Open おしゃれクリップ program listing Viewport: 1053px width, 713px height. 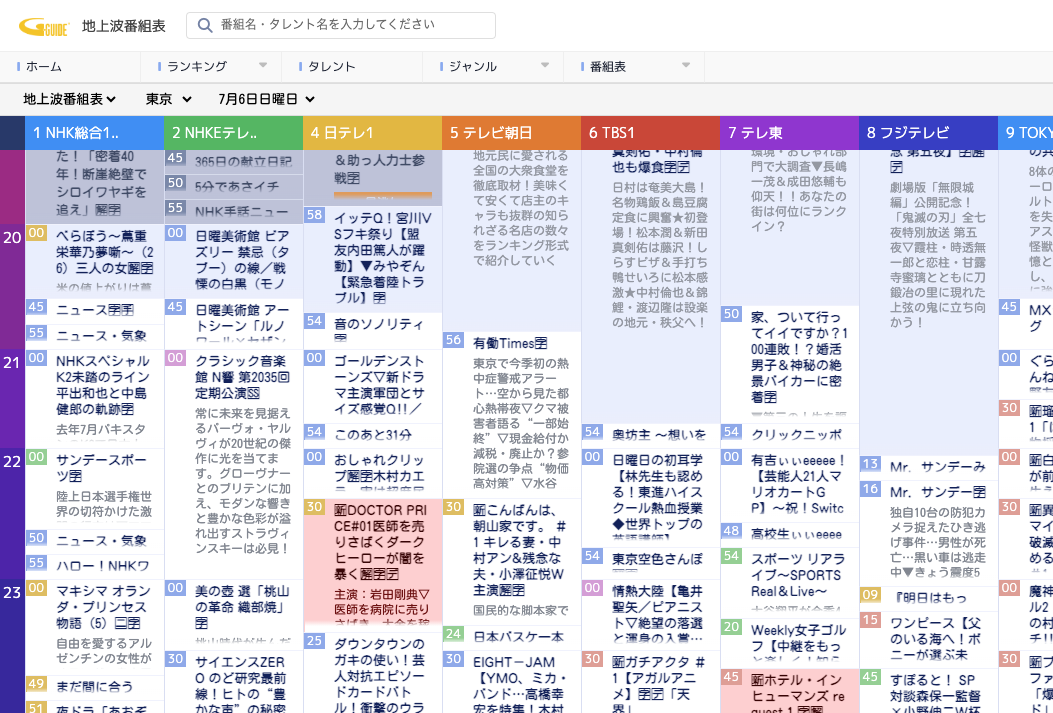tap(373, 472)
